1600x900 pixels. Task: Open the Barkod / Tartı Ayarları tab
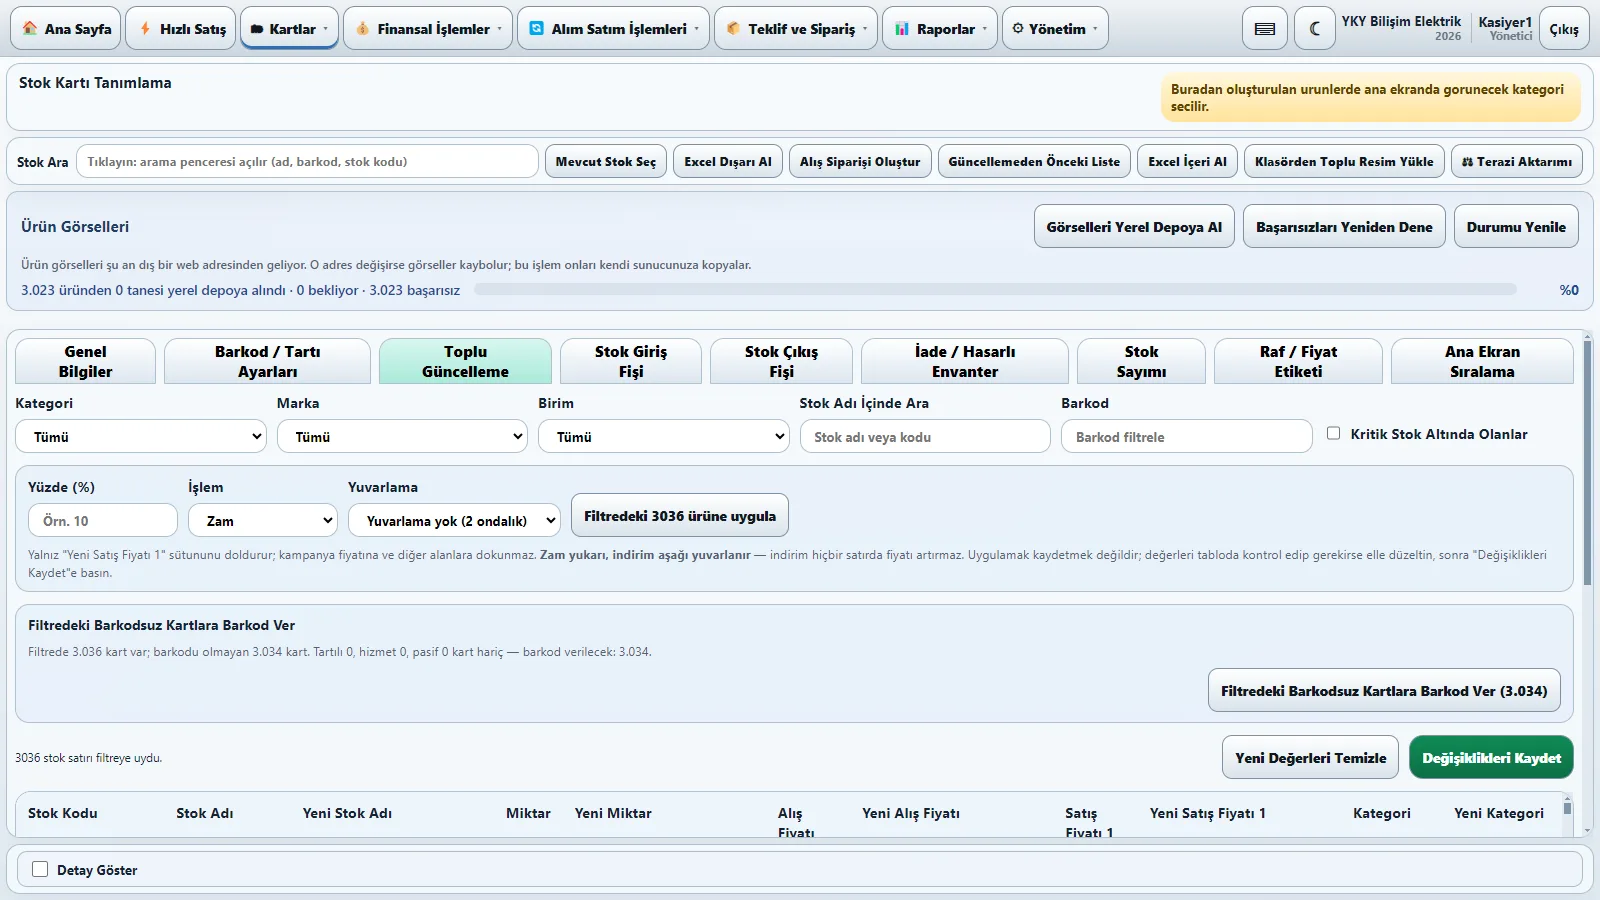(x=267, y=362)
